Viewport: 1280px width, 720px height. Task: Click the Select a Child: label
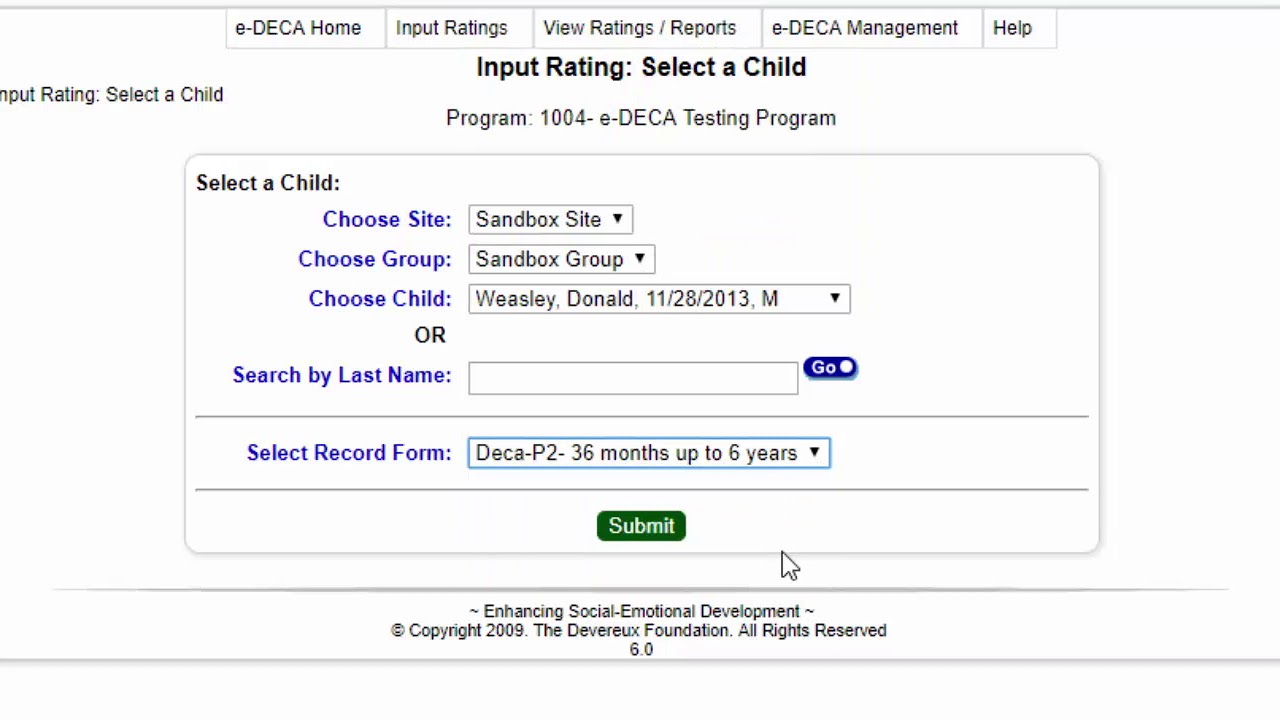[268, 183]
